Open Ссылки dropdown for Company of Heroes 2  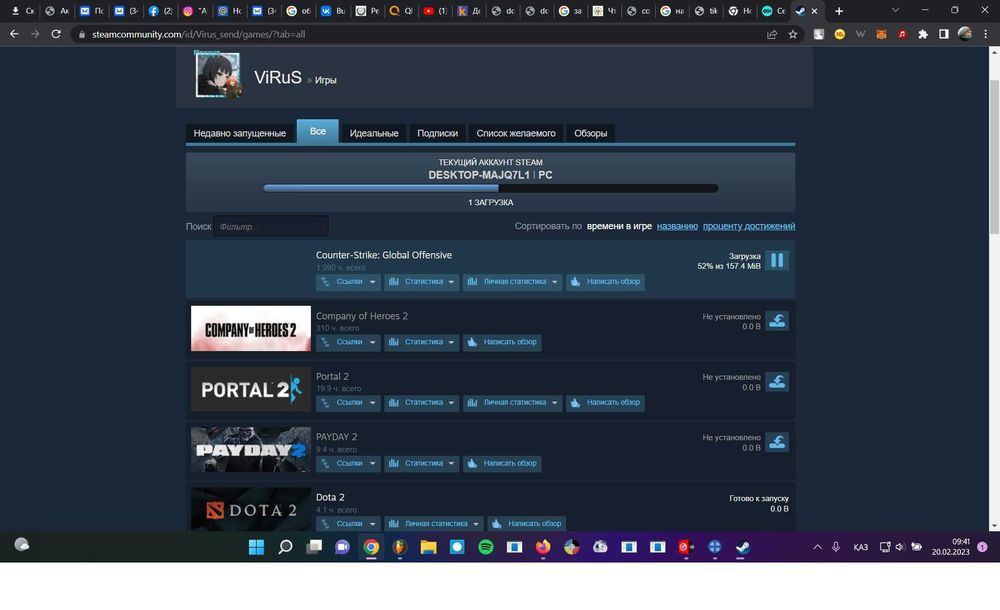point(348,343)
